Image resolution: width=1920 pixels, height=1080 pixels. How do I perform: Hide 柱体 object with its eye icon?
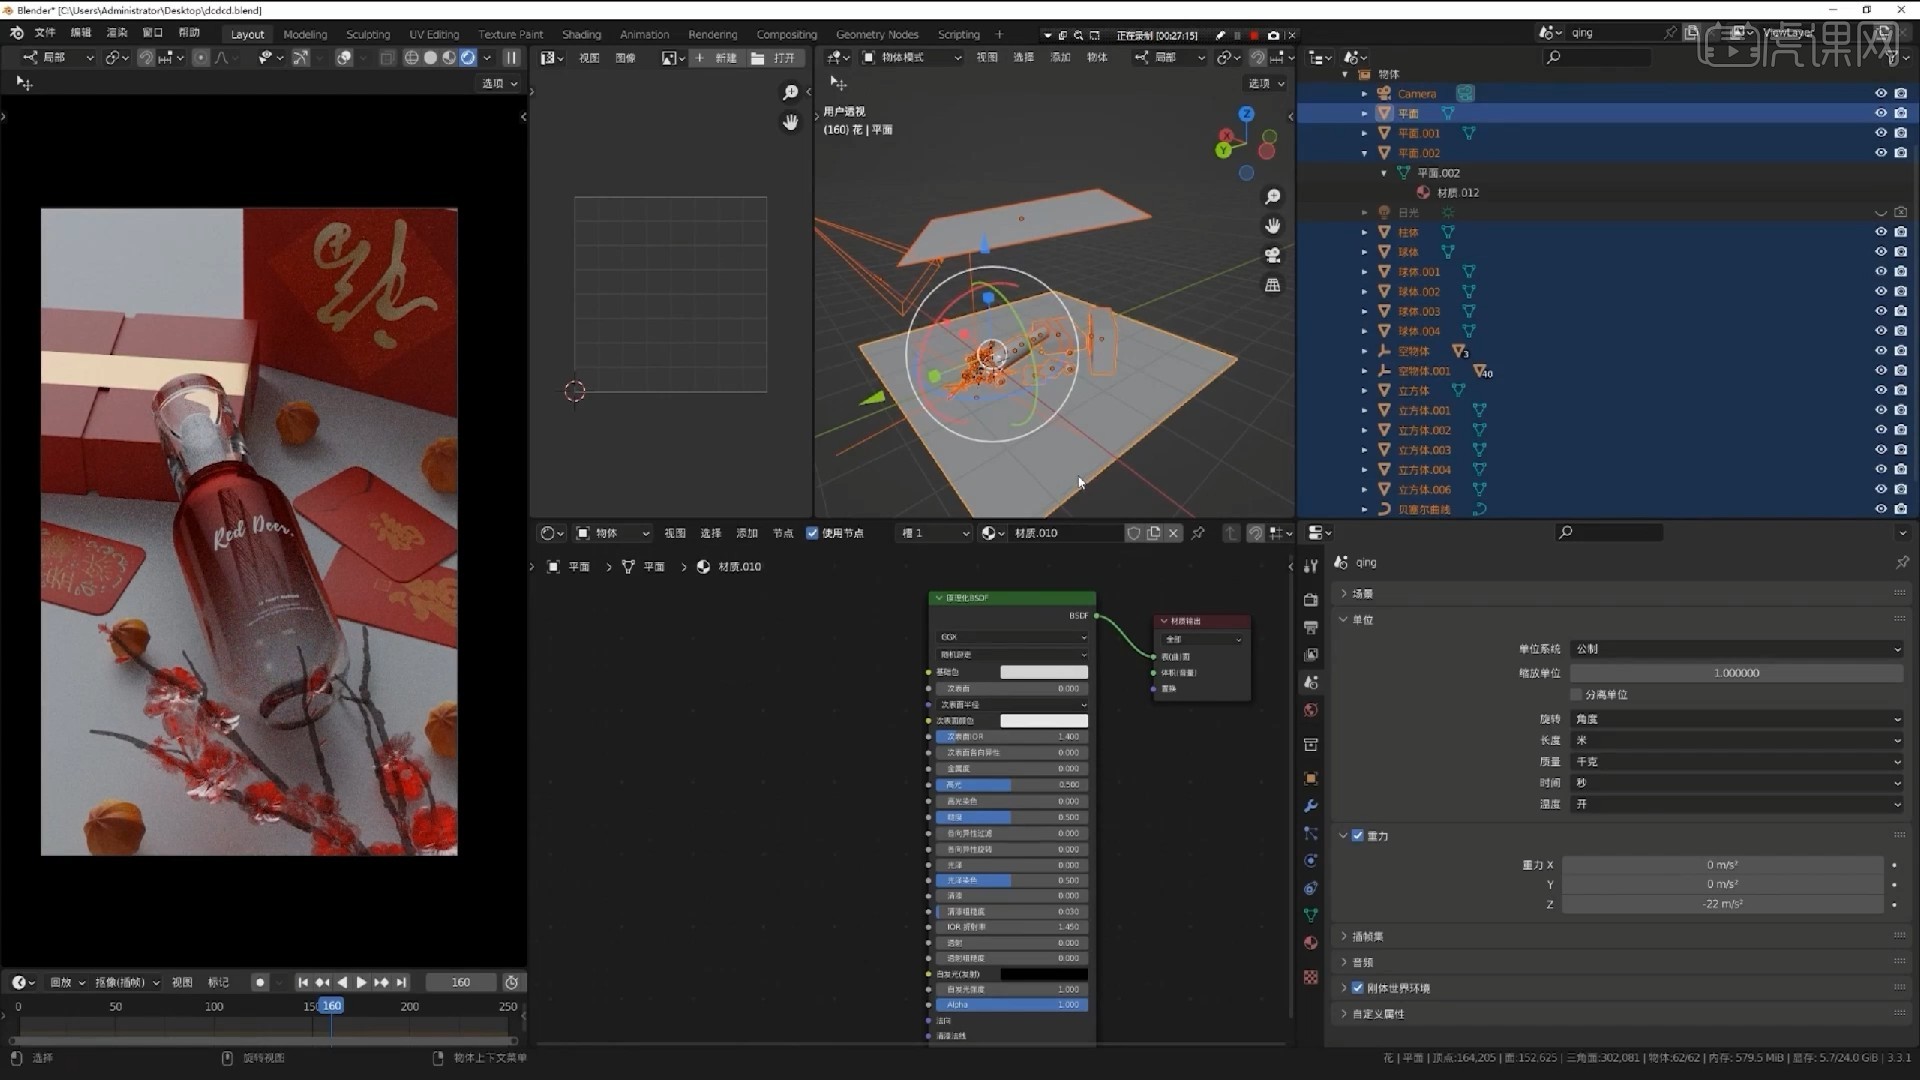coord(1880,232)
